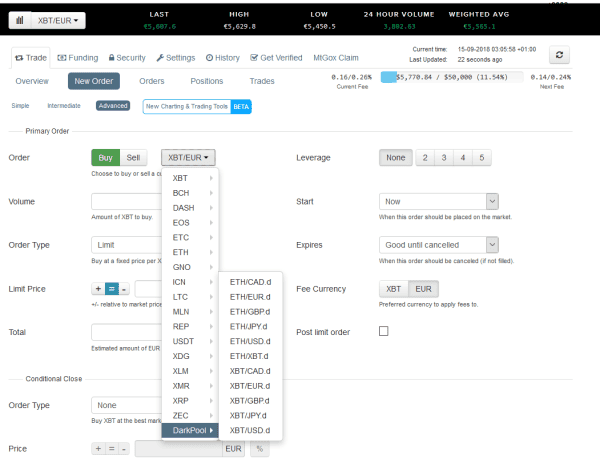Viewport: 600px width, 472px height.
Task: Expand the ETH submenu
Action: point(190,252)
